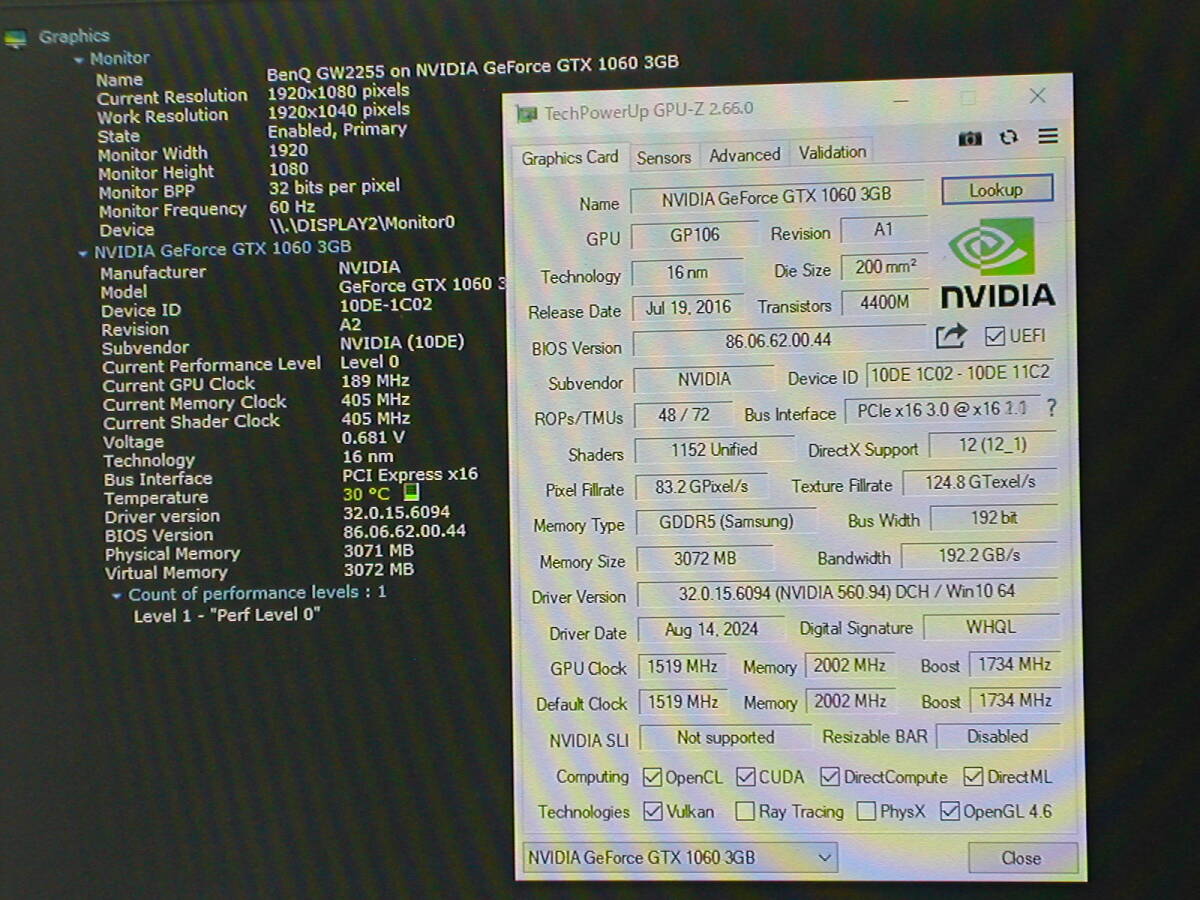1200x900 pixels.
Task: Switch to the Advanced tab
Action: (x=745, y=155)
